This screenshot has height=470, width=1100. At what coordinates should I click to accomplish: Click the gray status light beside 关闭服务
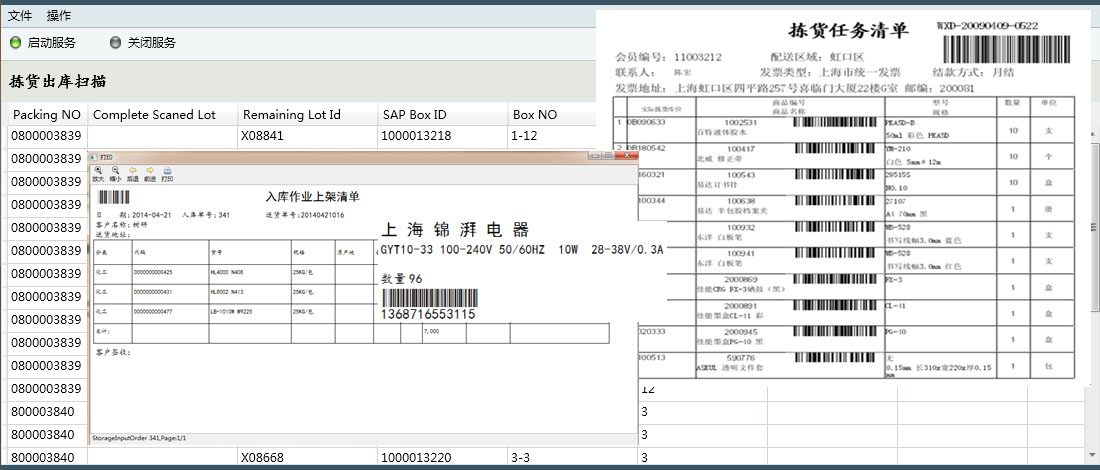116,42
